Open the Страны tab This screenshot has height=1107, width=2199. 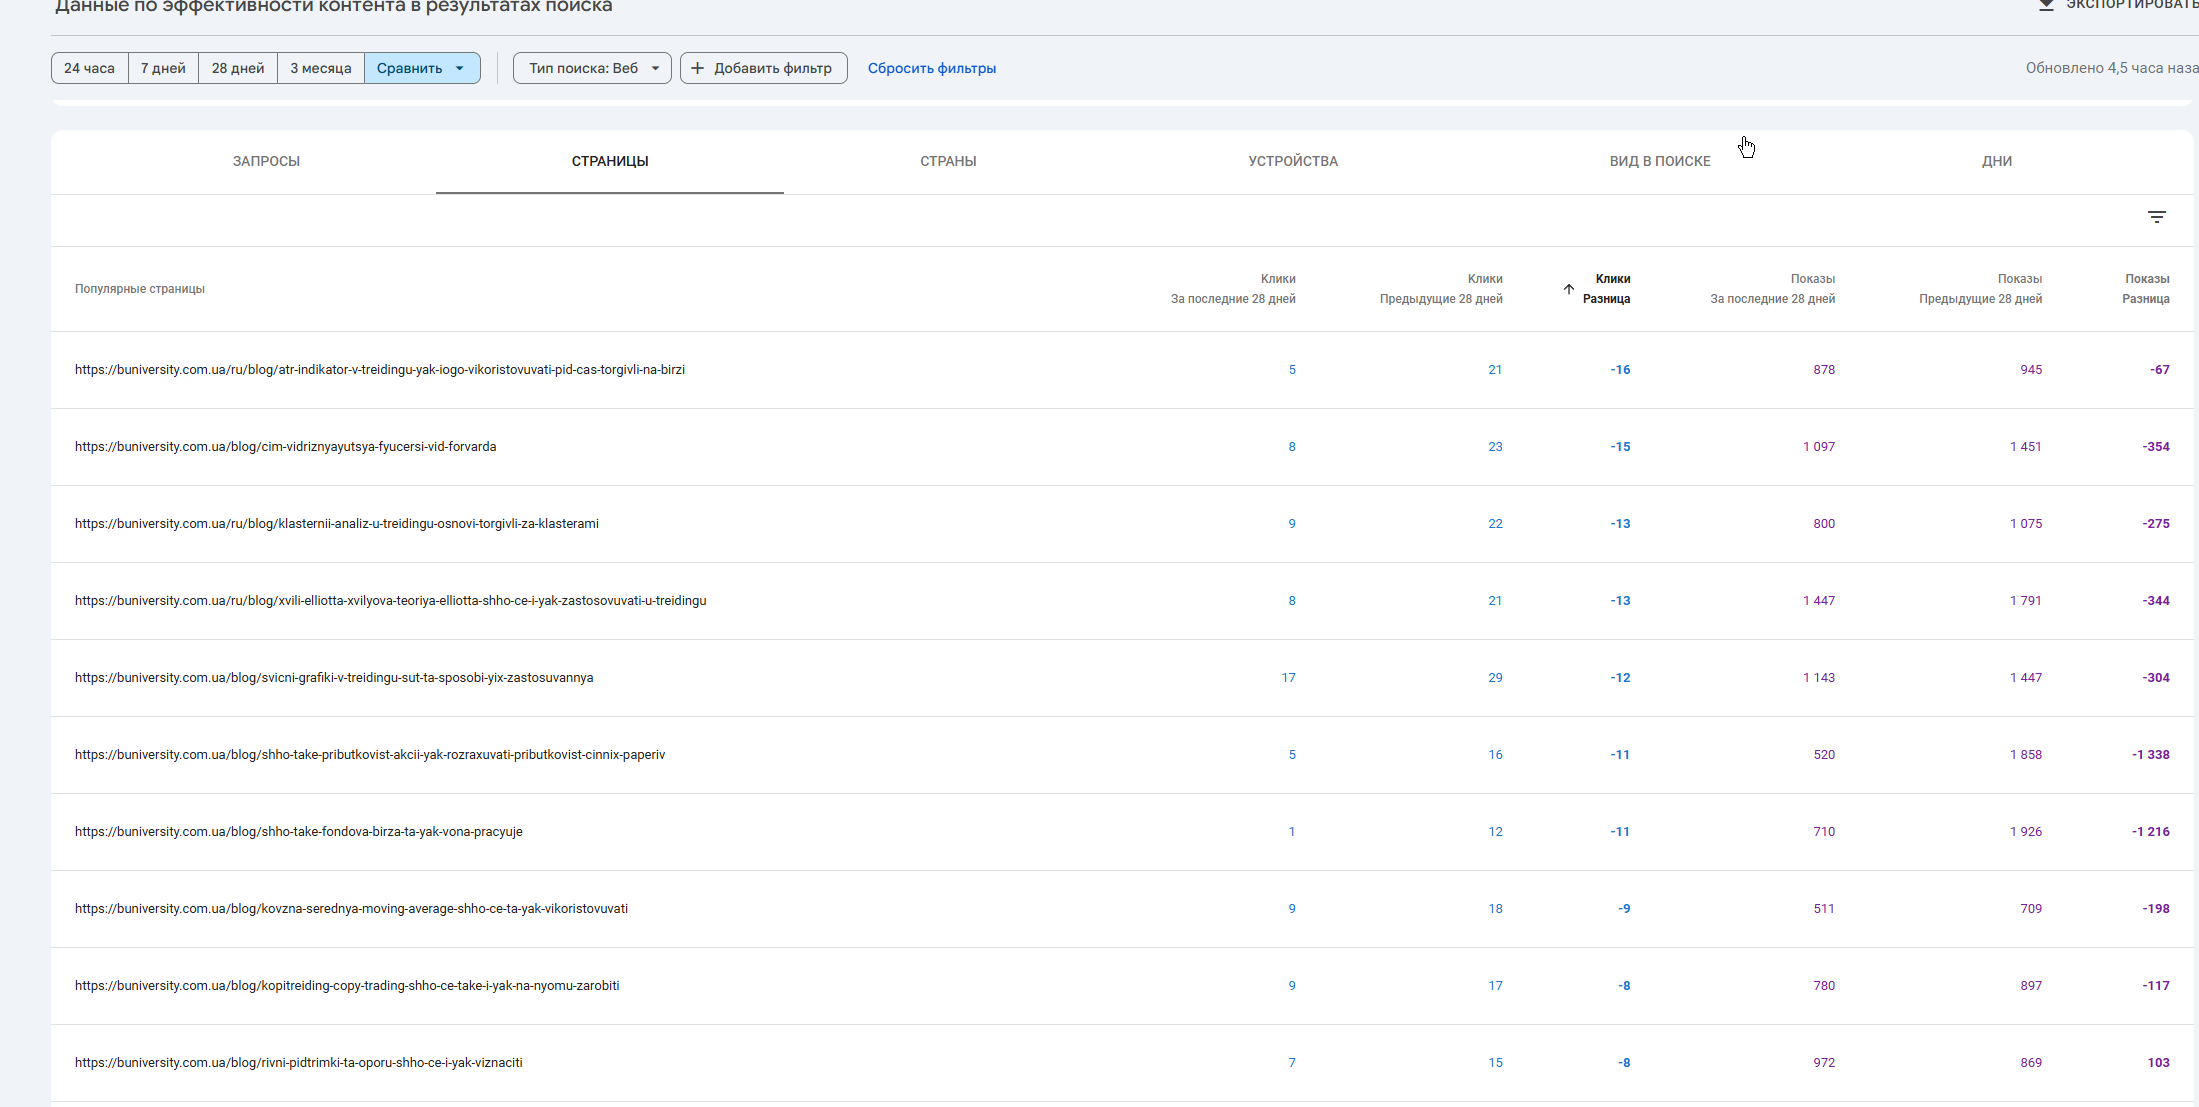pos(948,161)
